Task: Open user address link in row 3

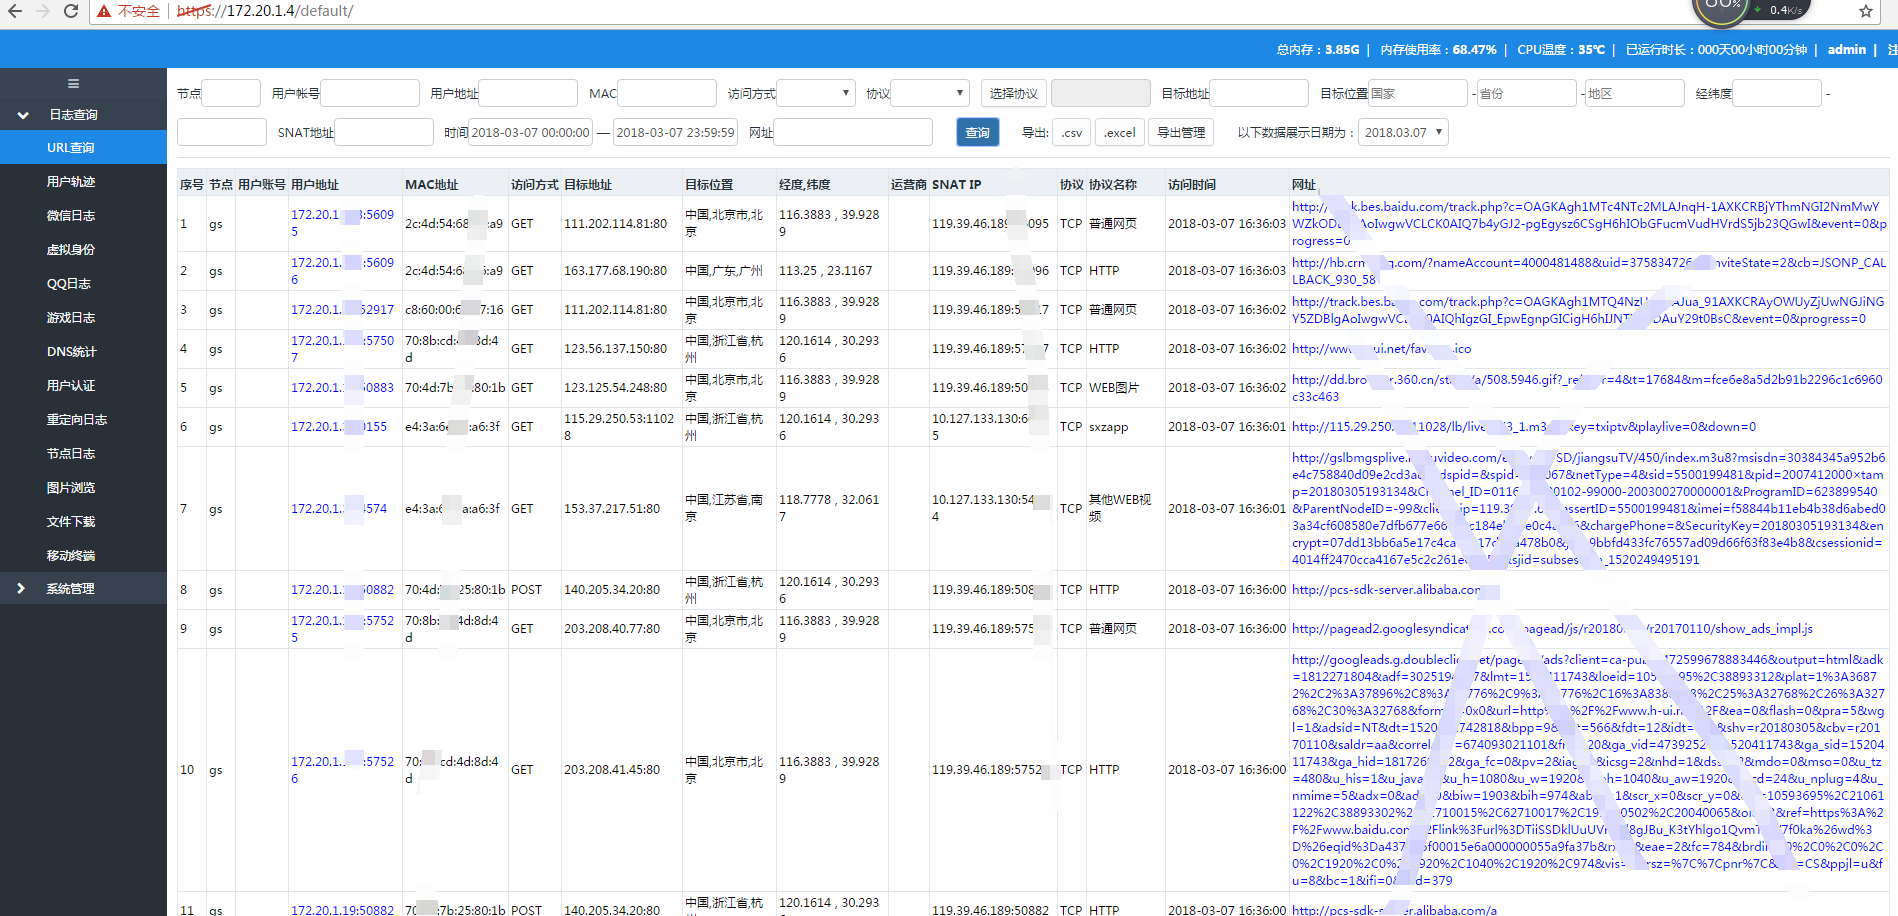Action: [x=342, y=310]
